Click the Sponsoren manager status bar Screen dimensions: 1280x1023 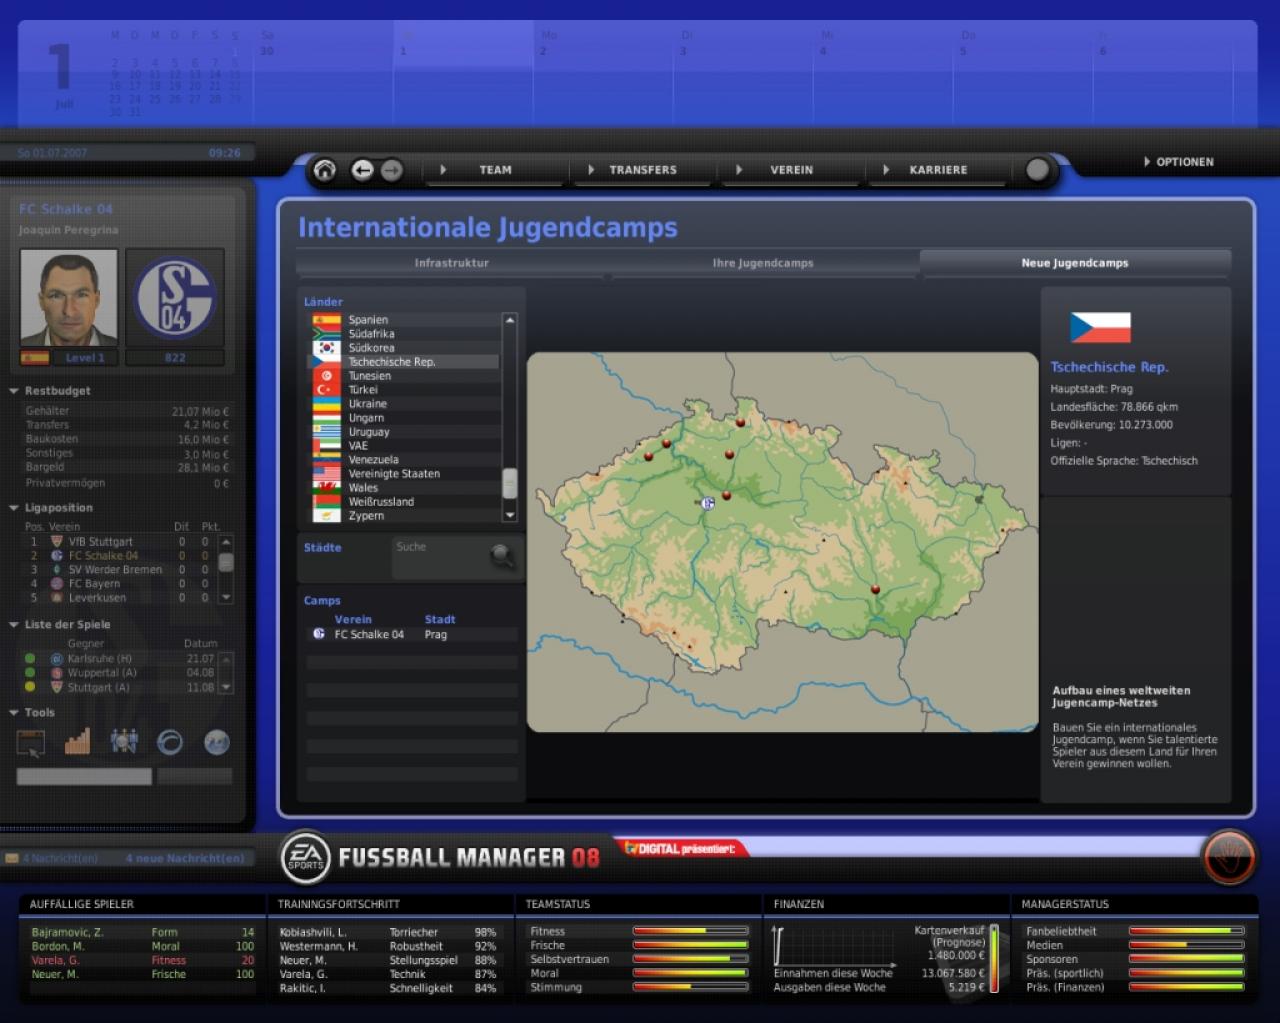coord(1187,959)
